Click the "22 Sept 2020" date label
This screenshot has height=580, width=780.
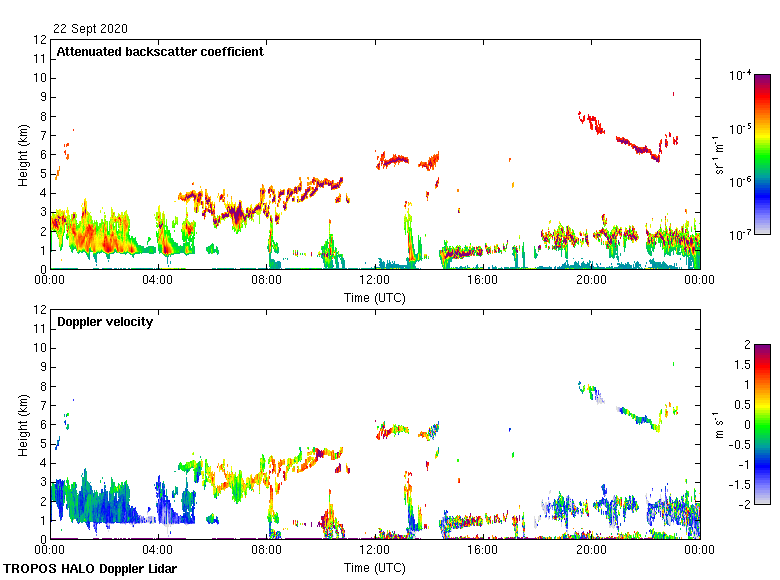pyautogui.click(x=90, y=29)
